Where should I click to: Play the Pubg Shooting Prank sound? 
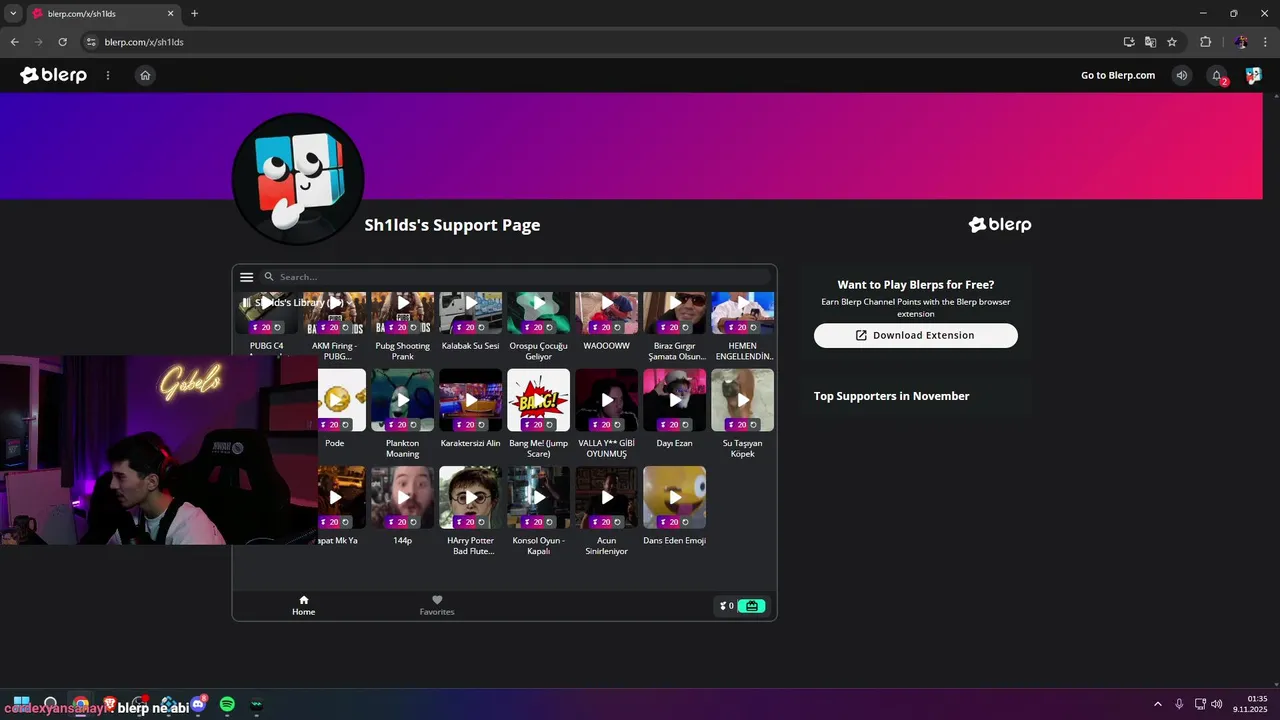403,303
